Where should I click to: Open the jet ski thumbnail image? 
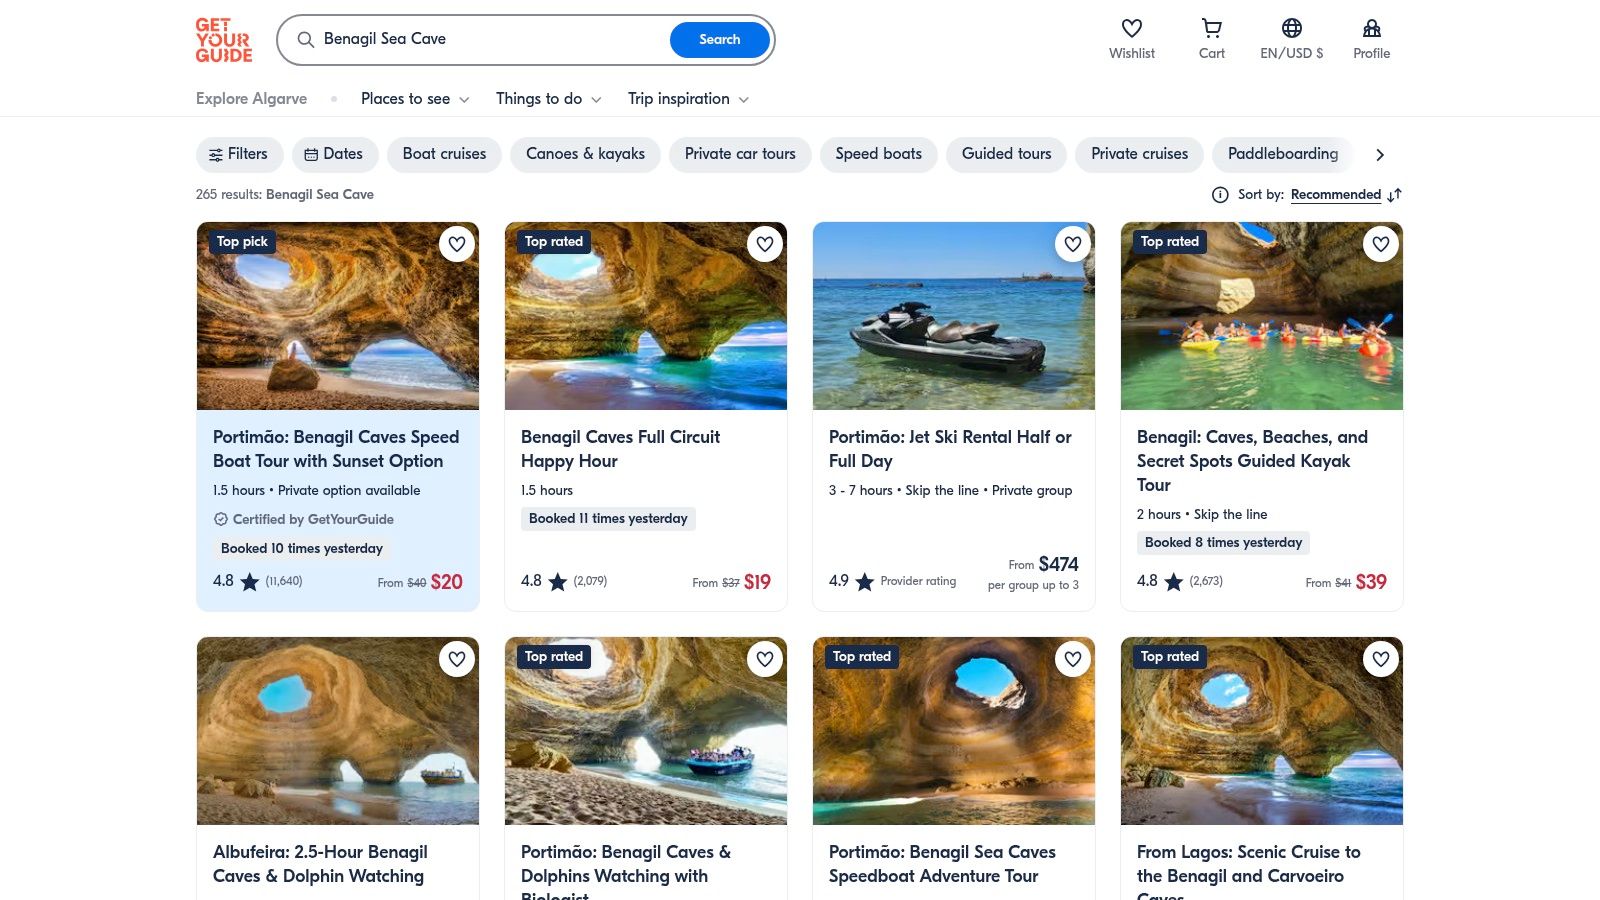954,316
